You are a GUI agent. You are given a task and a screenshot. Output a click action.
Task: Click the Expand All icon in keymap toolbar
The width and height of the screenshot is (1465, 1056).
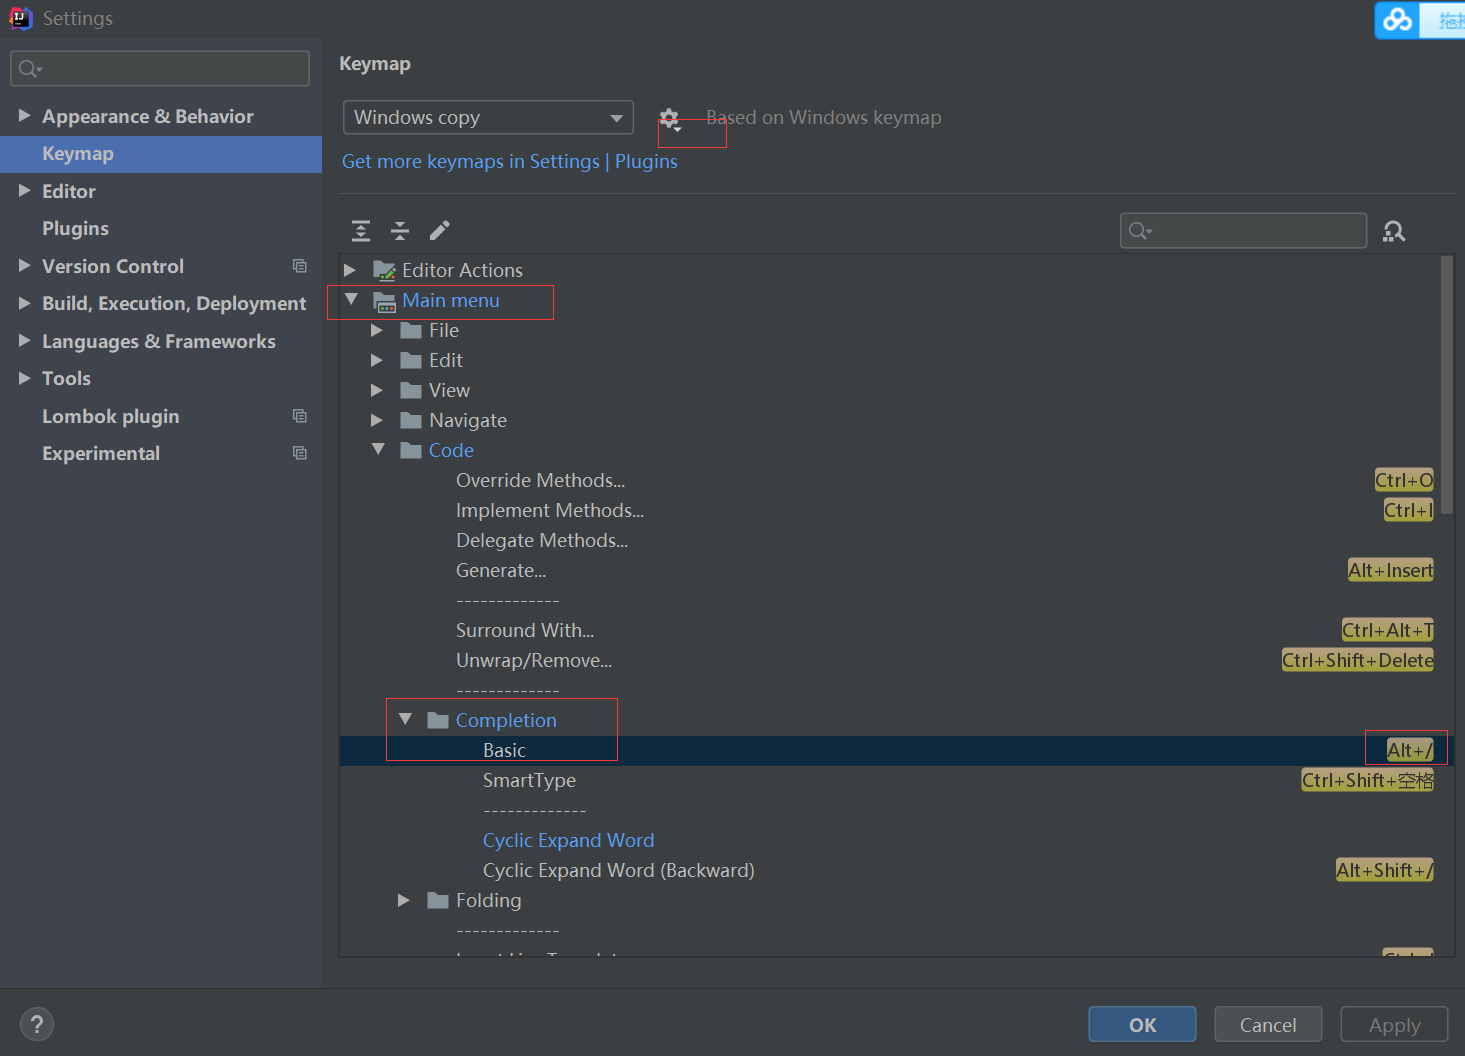(361, 231)
